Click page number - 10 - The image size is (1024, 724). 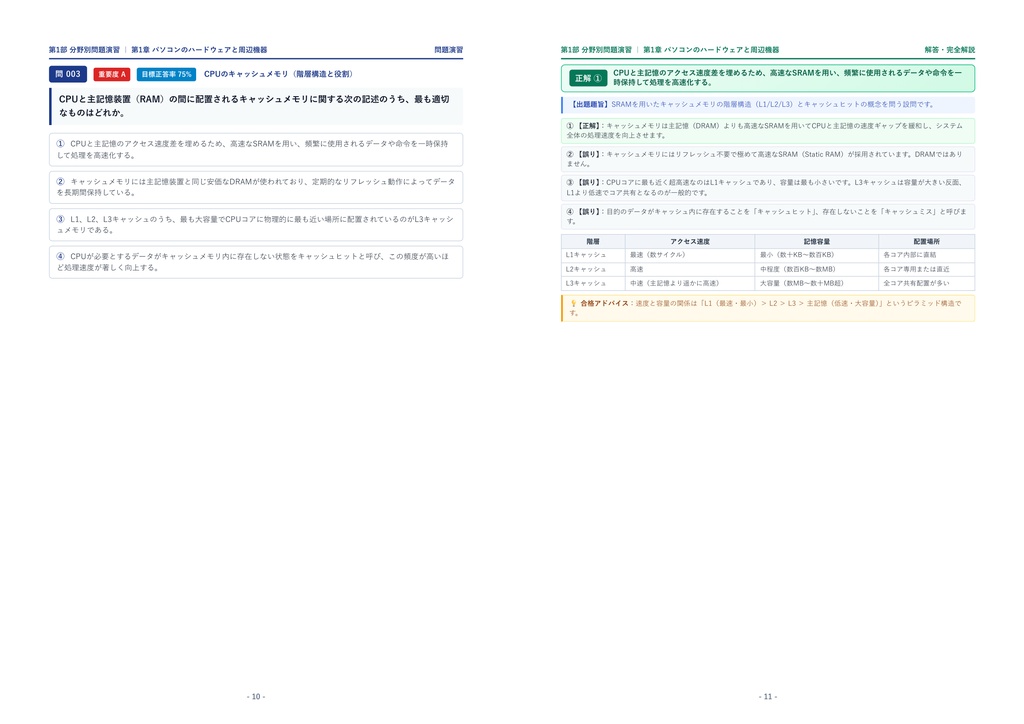point(256,697)
